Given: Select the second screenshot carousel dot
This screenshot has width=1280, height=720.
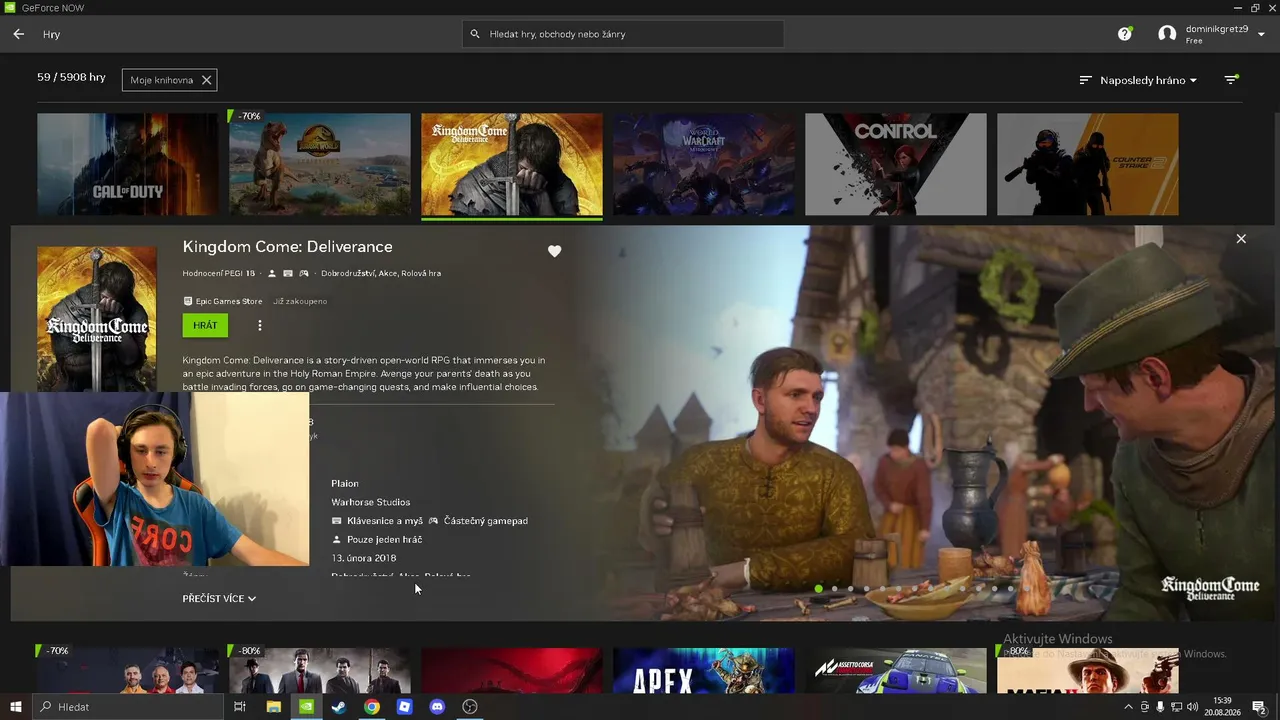Looking at the screenshot, I should pos(835,589).
